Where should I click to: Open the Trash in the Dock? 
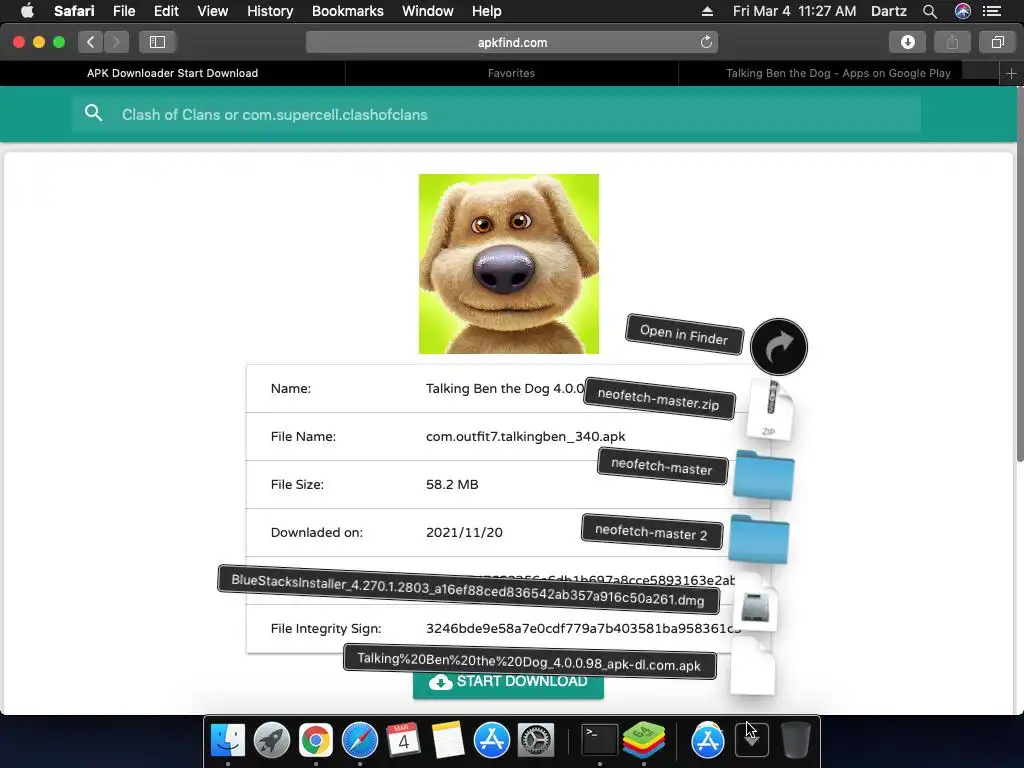point(795,740)
